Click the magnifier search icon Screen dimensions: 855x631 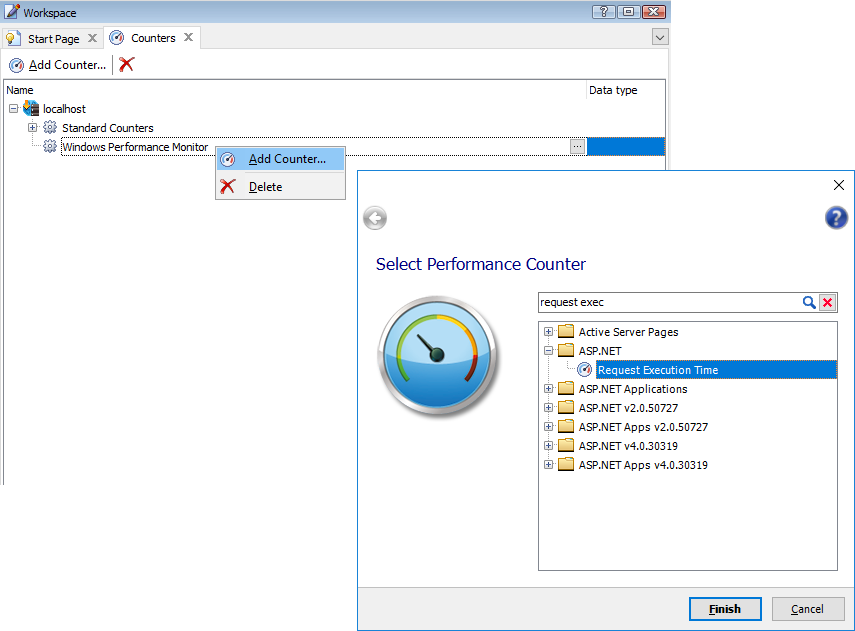click(x=809, y=302)
